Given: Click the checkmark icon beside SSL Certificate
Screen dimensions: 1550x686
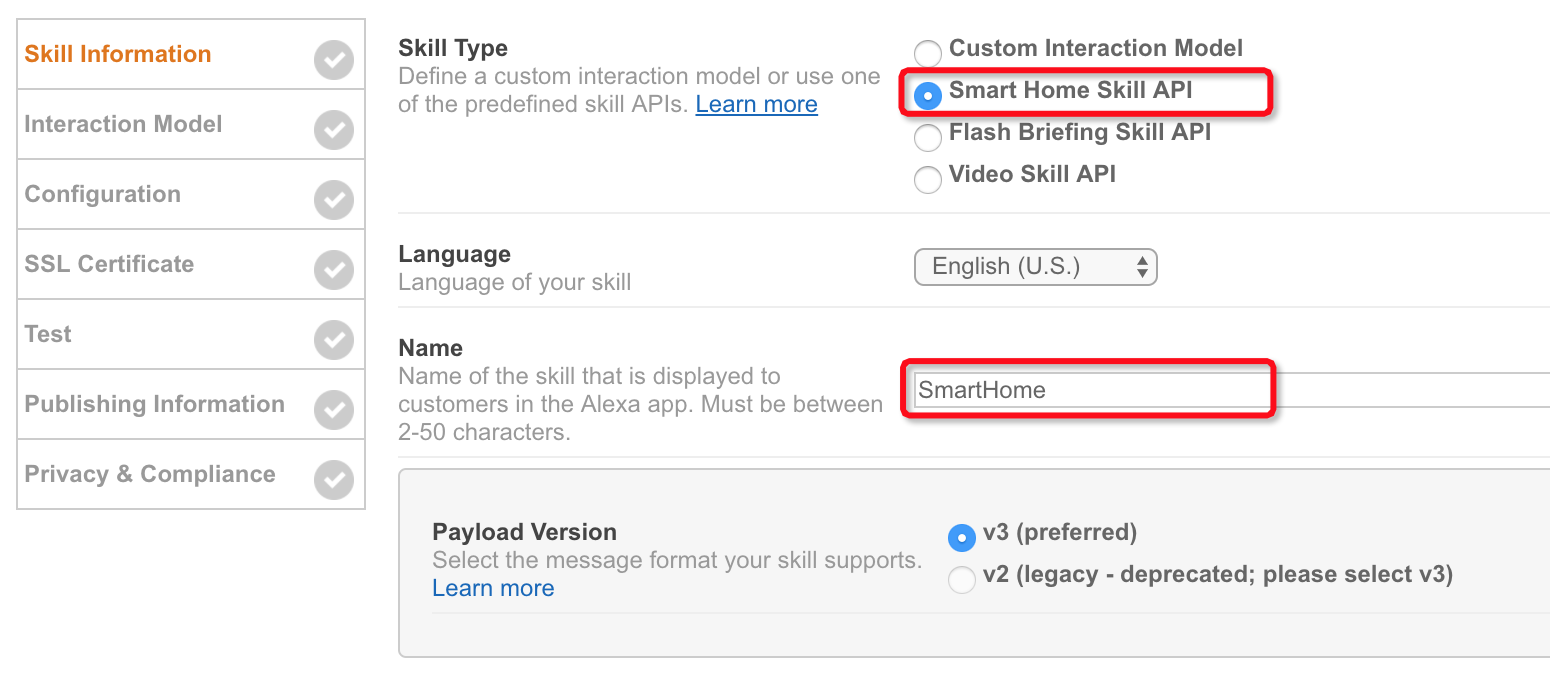Looking at the screenshot, I should 333,270.
